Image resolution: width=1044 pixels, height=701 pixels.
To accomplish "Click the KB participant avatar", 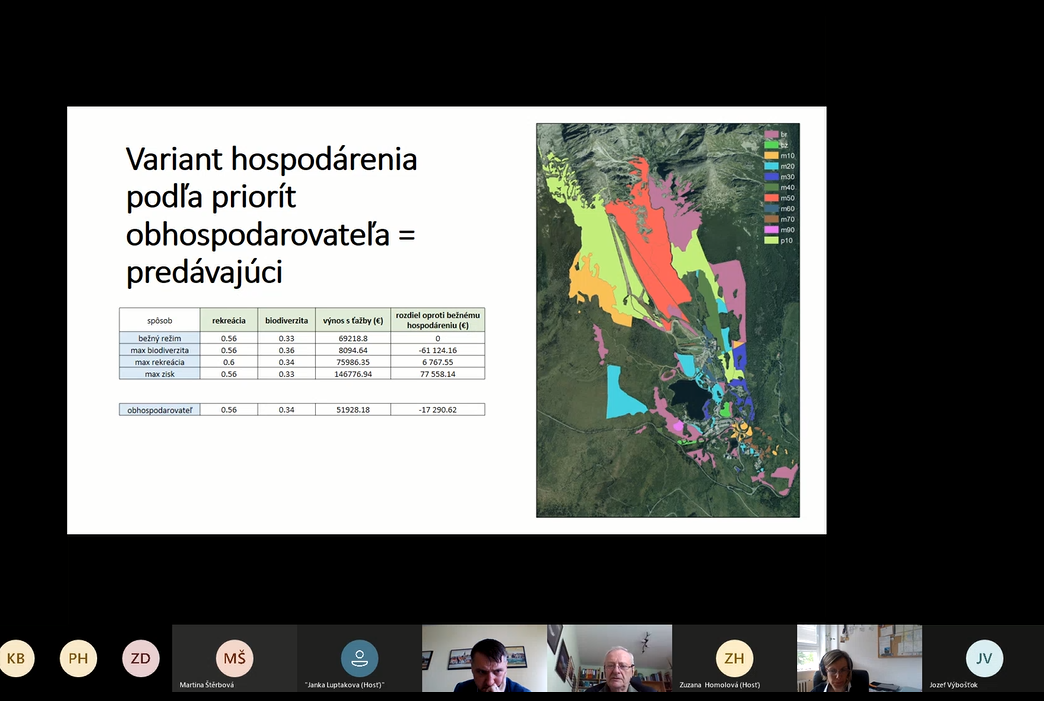I will tap(16, 658).
